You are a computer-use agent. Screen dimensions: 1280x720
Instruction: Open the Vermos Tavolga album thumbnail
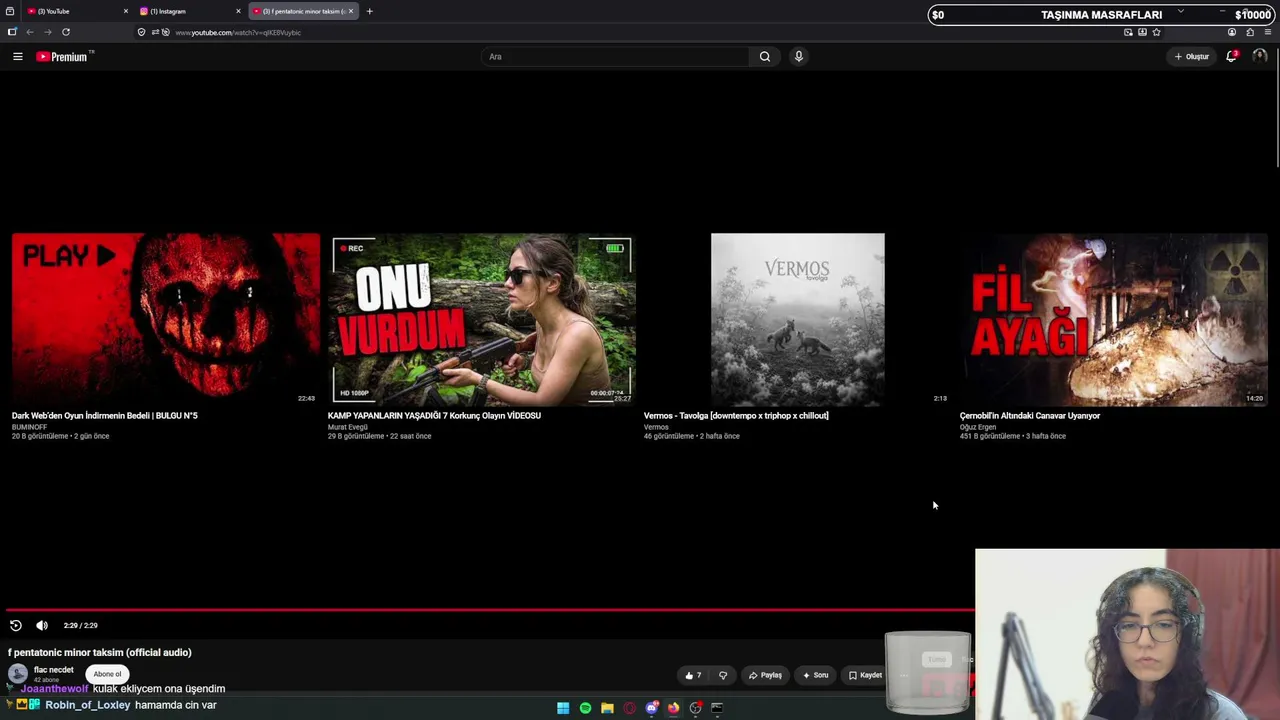click(798, 320)
